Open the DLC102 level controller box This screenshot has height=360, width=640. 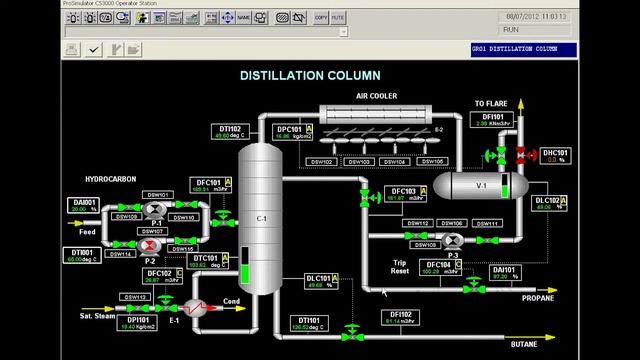point(549,203)
